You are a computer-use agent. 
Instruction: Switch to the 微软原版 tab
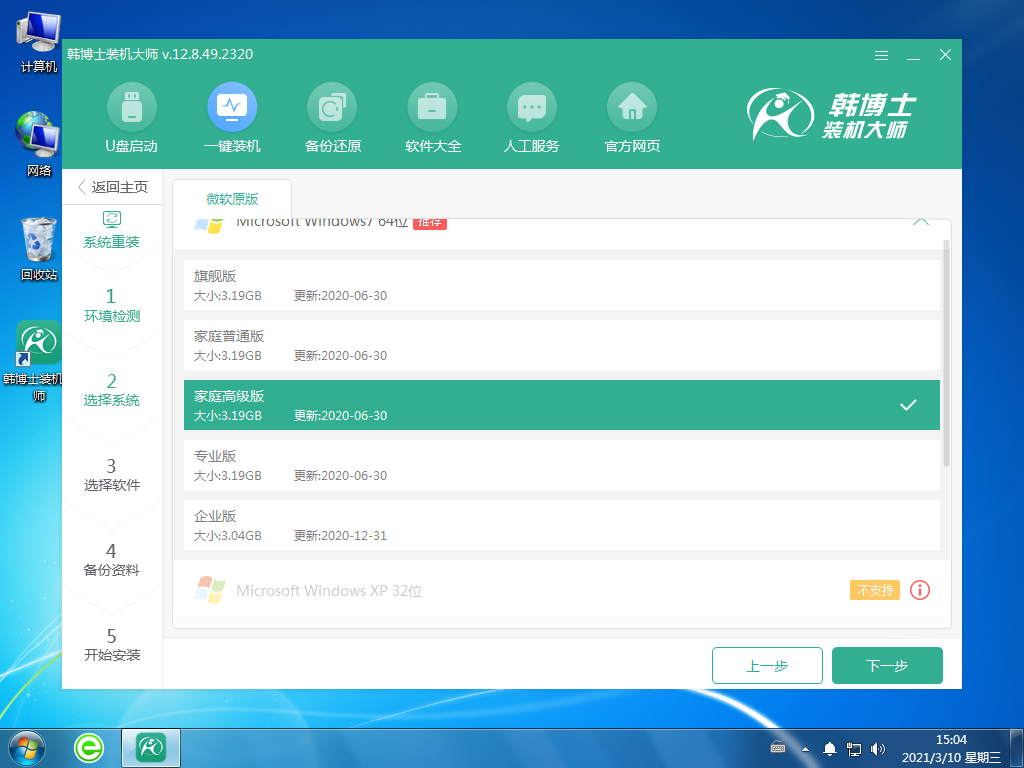pos(231,198)
